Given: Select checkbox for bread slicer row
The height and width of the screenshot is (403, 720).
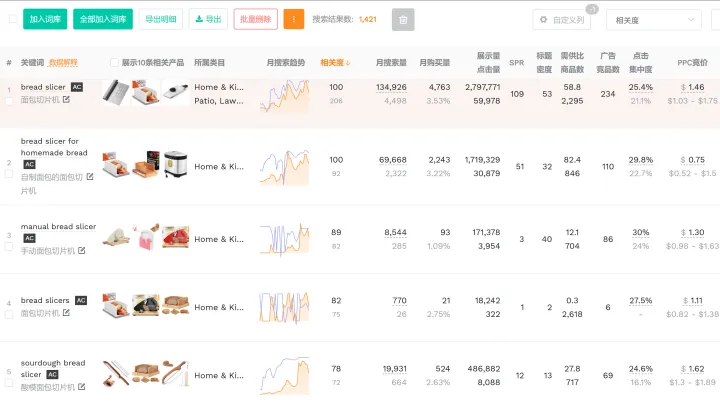Looking at the screenshot, I should (x=9, y=101).
